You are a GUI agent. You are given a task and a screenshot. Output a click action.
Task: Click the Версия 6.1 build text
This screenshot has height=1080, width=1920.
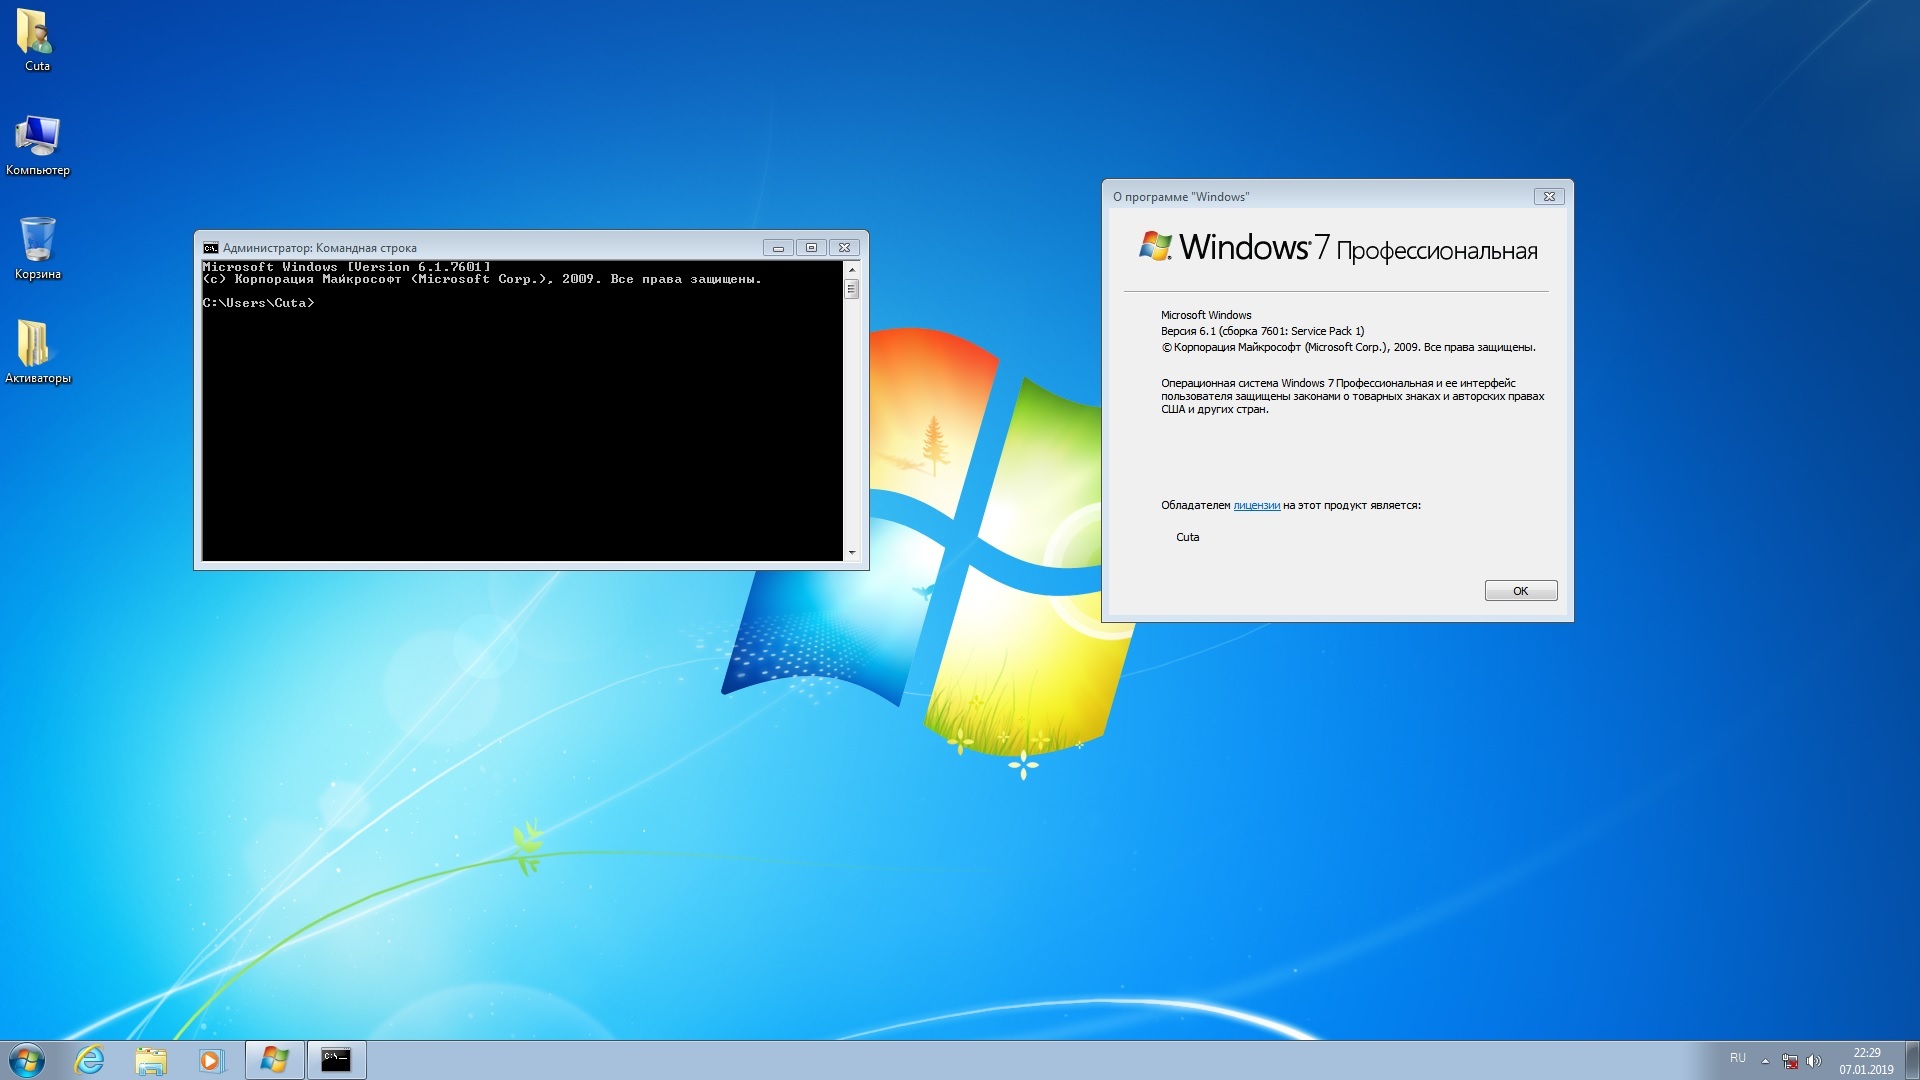[x=1262, y=331]
